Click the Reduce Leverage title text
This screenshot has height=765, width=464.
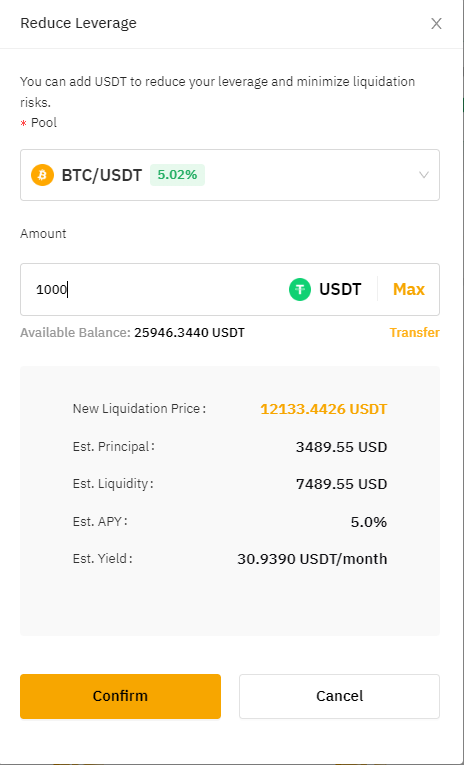[x=78, y=23]
